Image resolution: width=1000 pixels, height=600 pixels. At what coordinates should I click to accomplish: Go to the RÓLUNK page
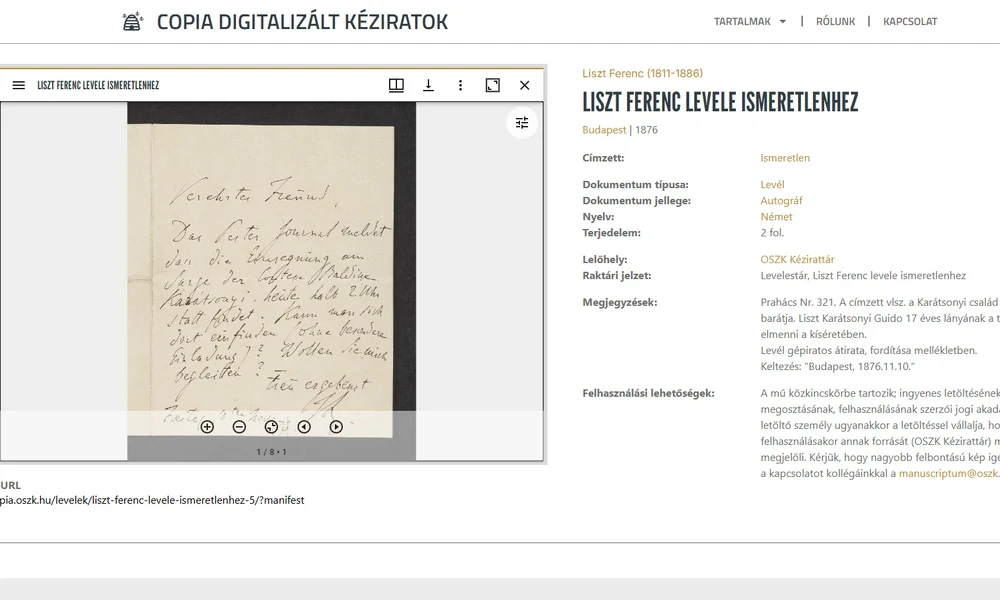pyautogui.click(x=835, y=22)
